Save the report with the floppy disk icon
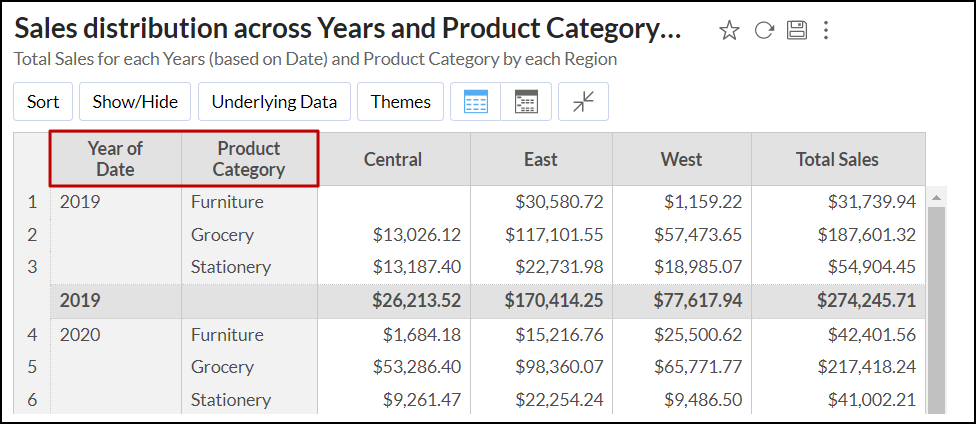Screen dimensions: 976x424 tap(796, 30)
